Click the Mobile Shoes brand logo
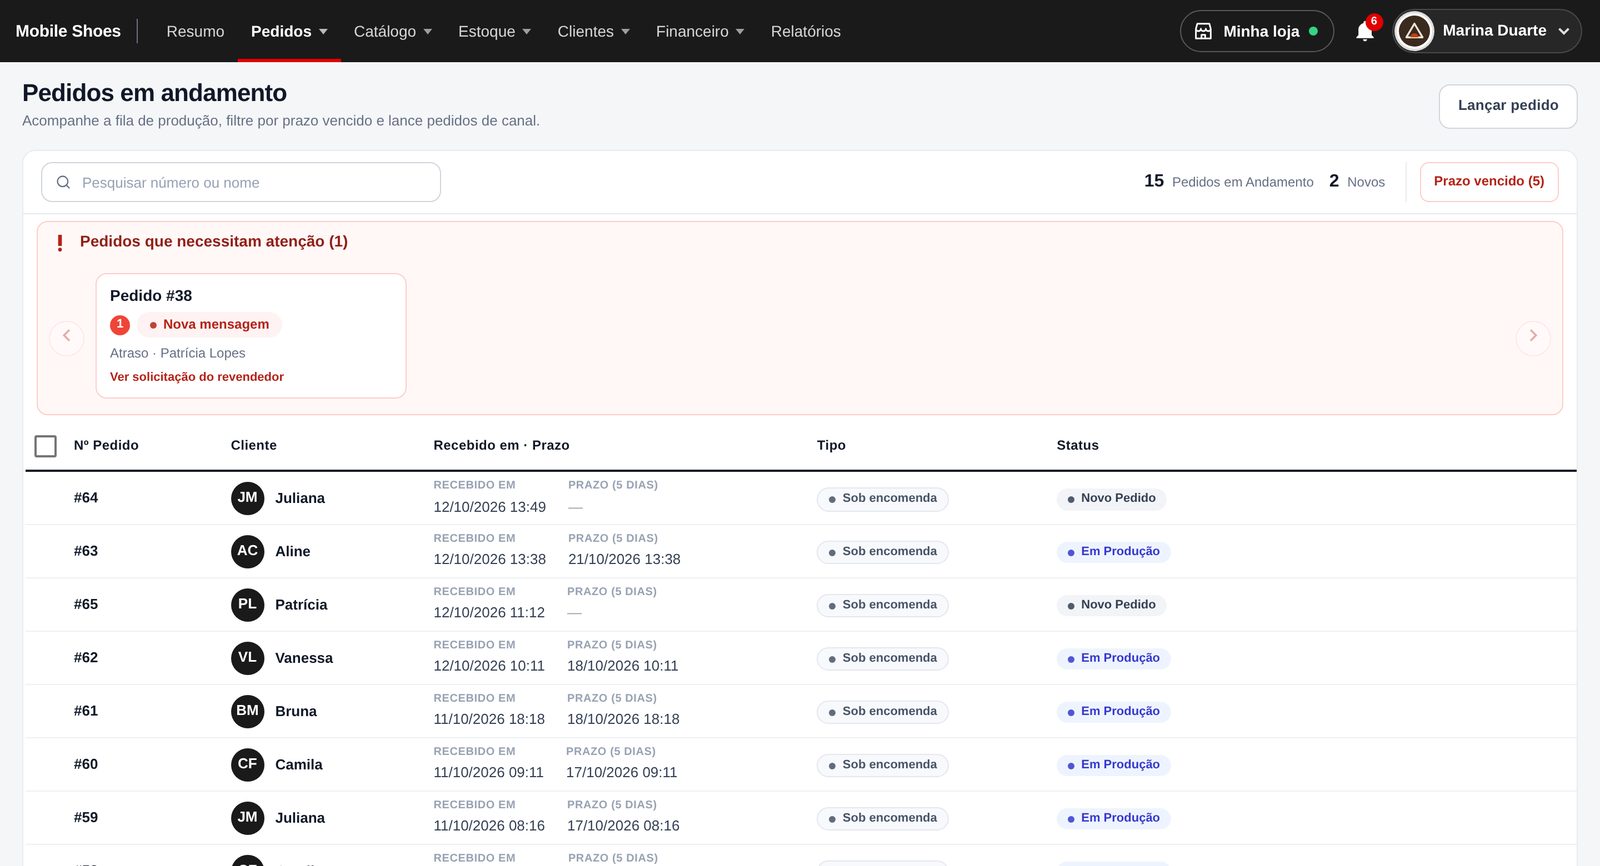Image resolution: width=1600 pixels, height=866 pixels. [x=68, y=31]
